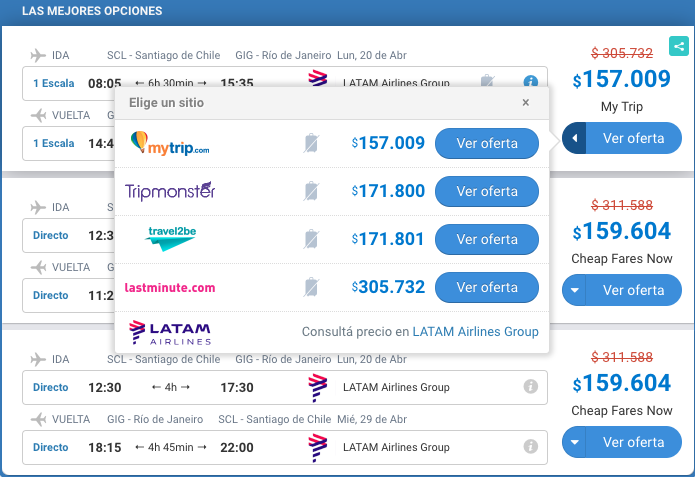Click 'My Trip' provider label
695x477 pixels.
(622, 106)
